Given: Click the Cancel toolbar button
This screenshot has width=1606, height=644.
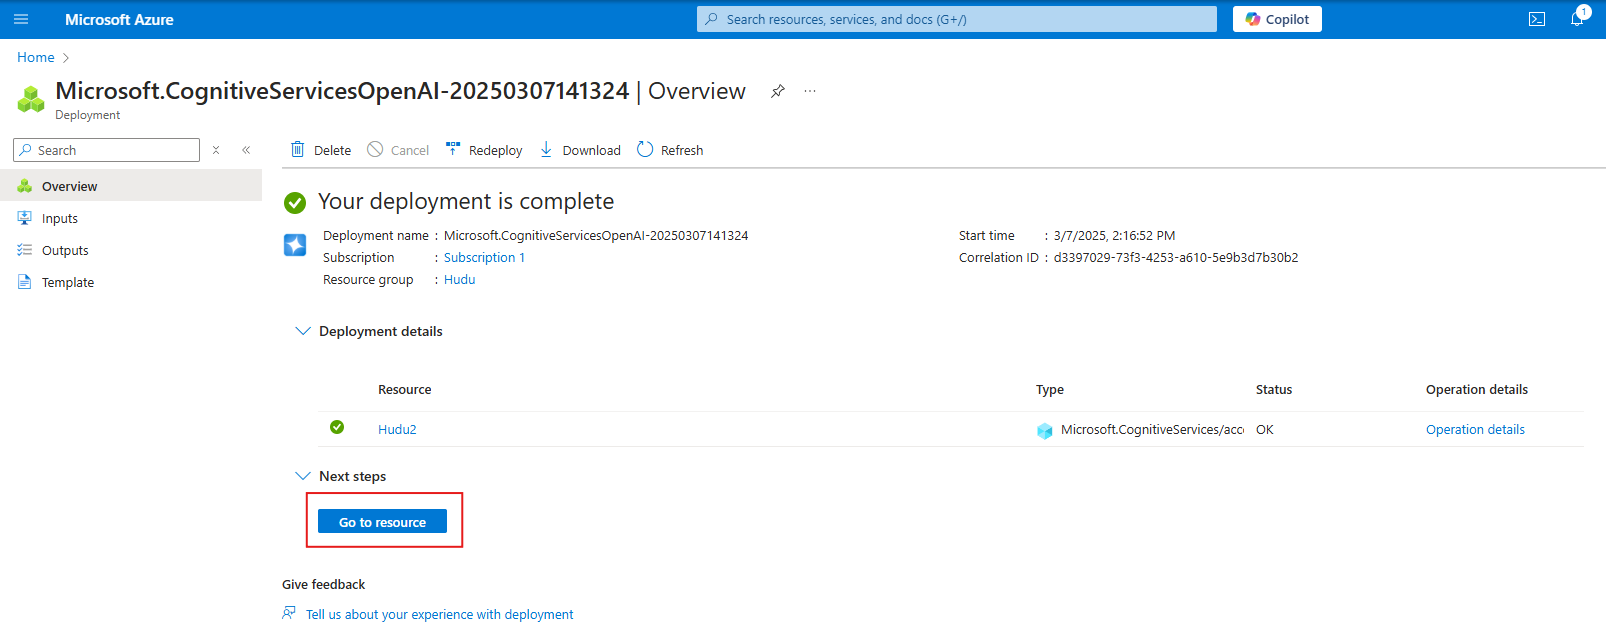Looking at the screenshot, I should [x=398, y=150].
